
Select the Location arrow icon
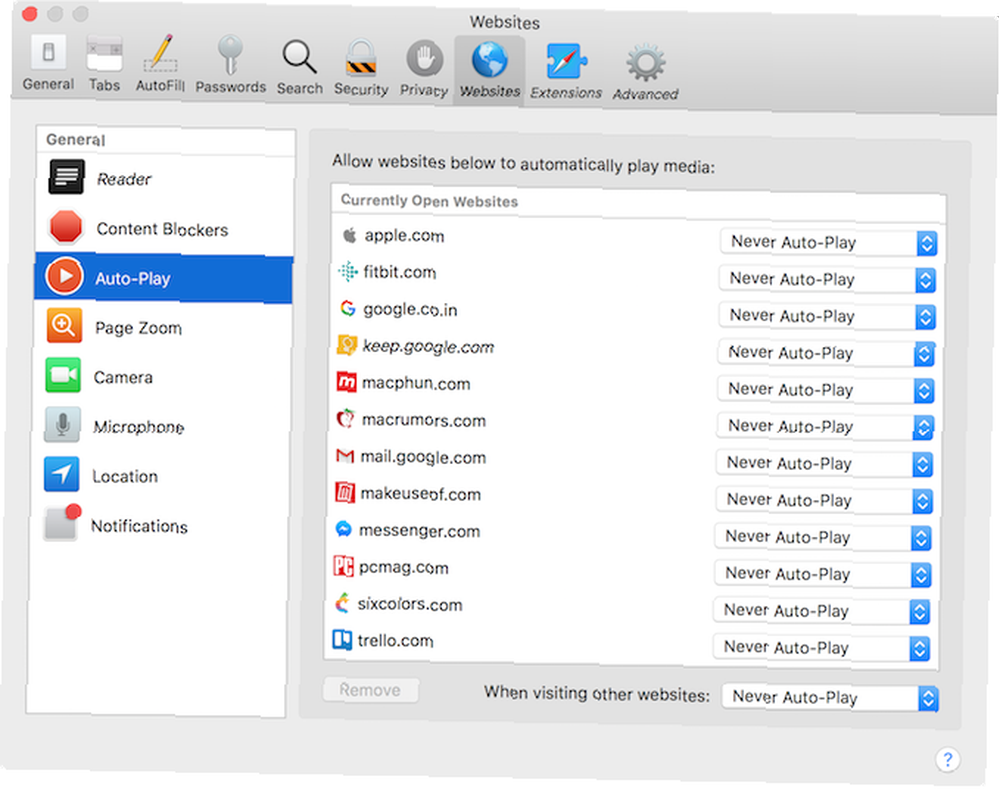[62, 474]
